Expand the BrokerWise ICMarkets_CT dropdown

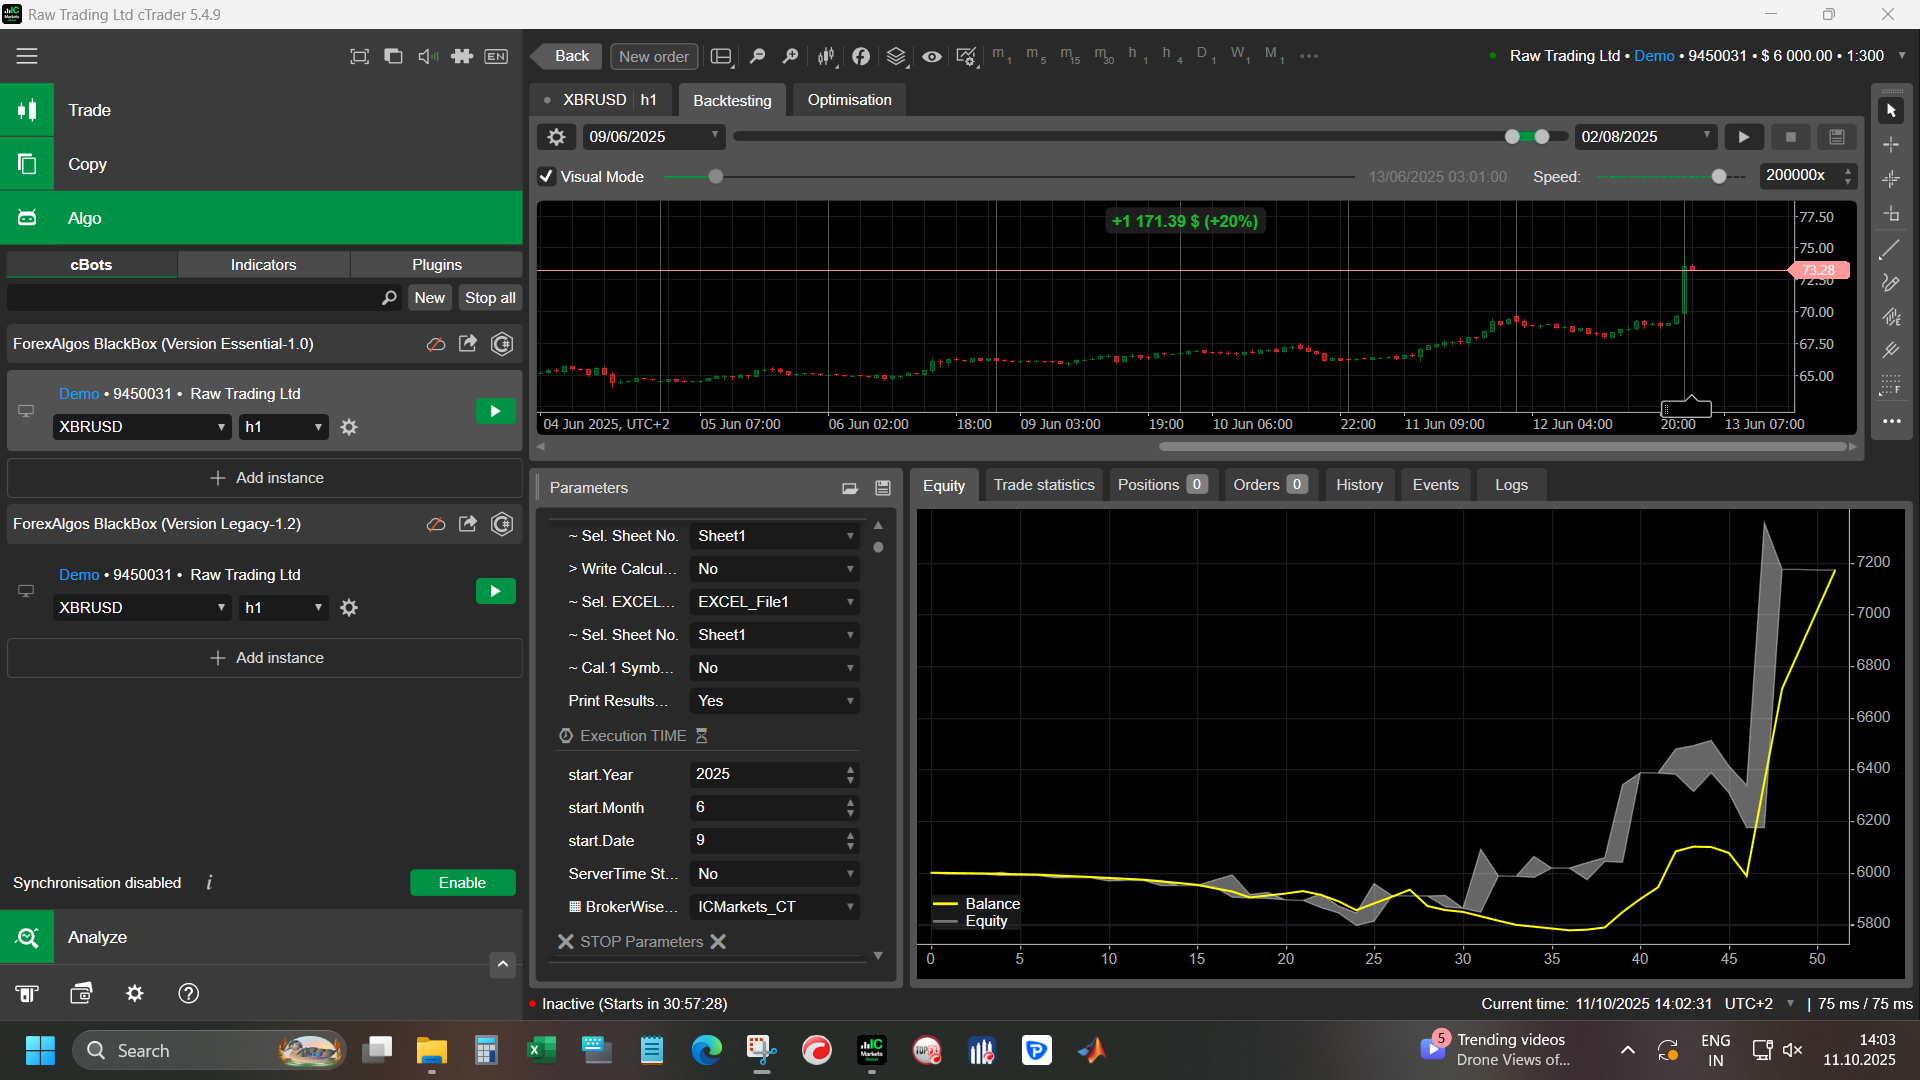pyautogui.click(x=774, y=907)
